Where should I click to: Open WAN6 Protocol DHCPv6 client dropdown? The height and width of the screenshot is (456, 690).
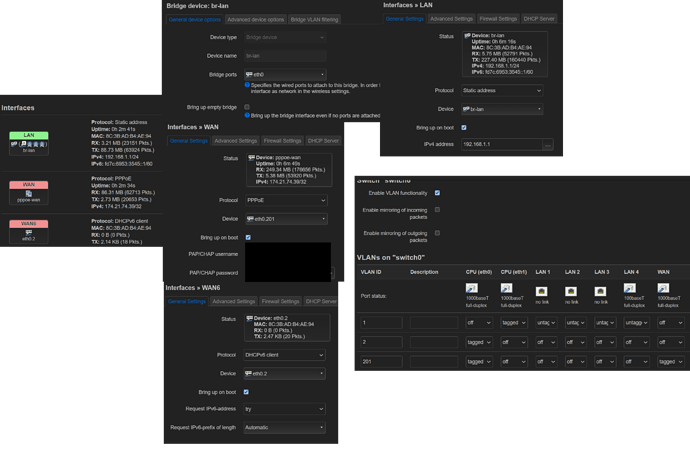[x=285, y=355]
